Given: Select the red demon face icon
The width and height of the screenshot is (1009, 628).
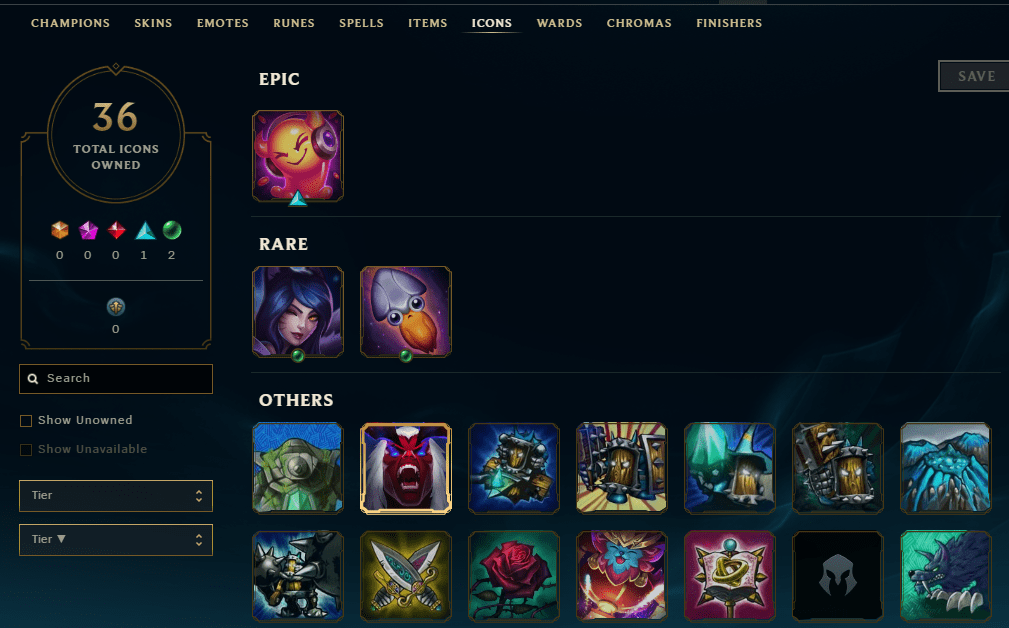Looking at the screenshot, I should tap(406, 468).
